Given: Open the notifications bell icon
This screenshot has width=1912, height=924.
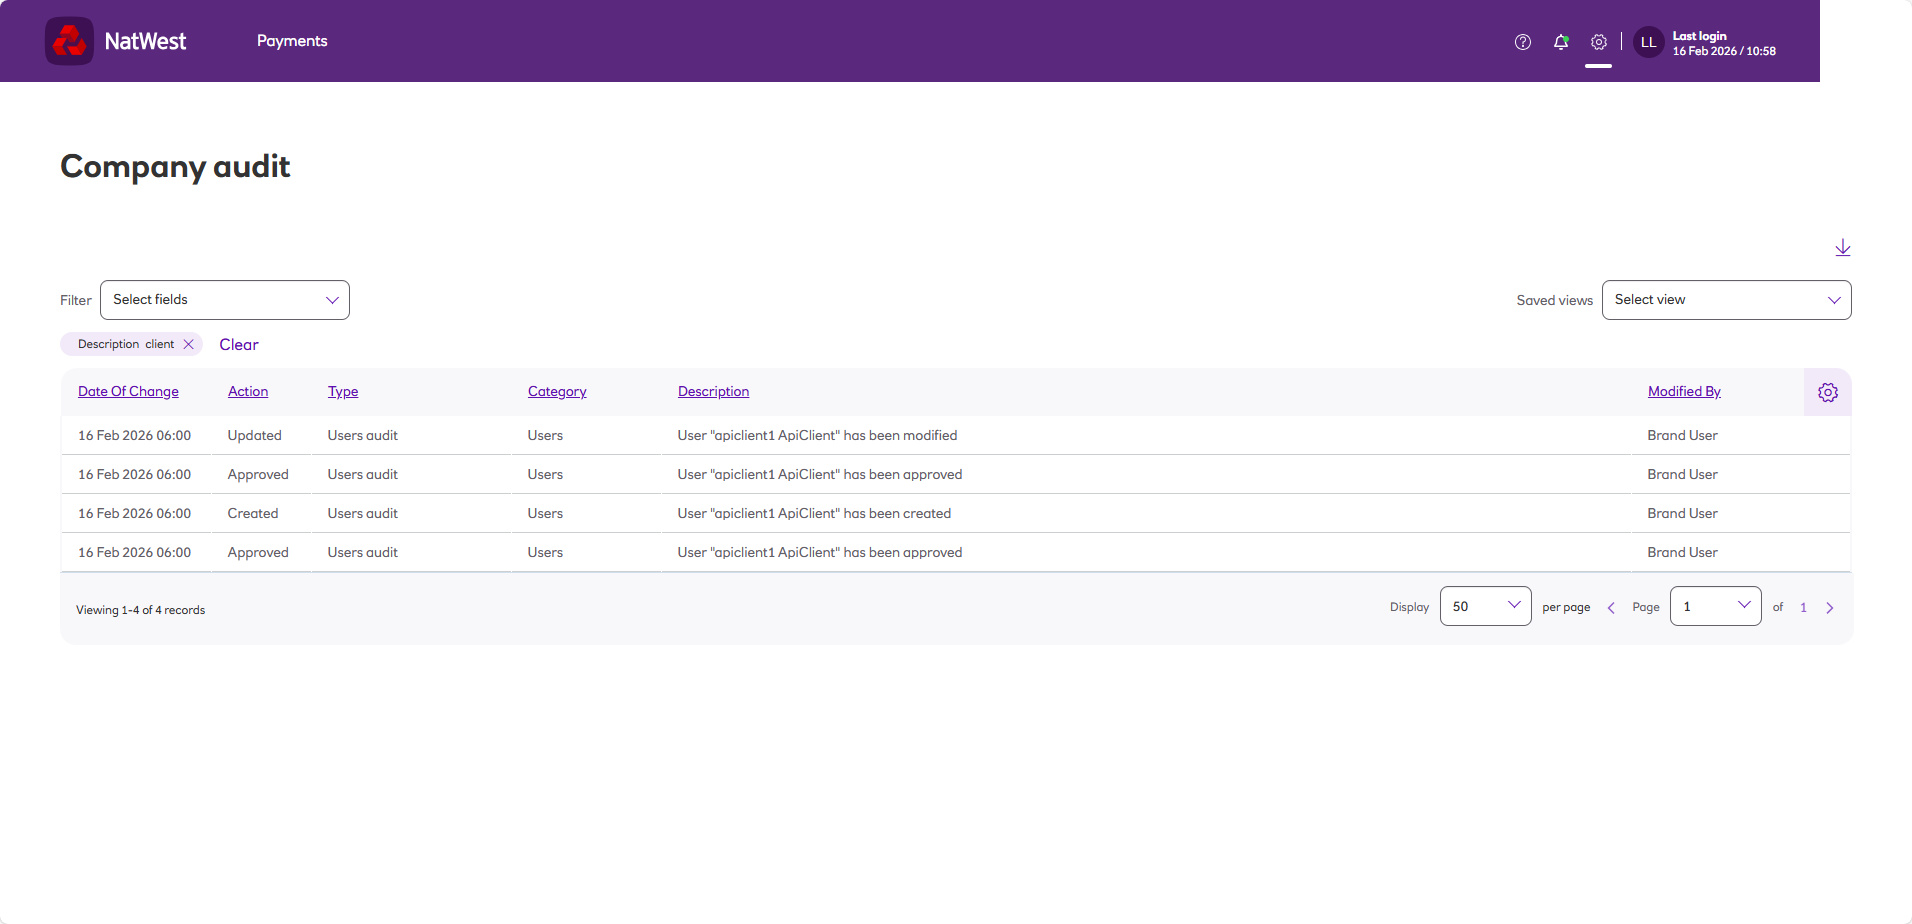Looking at the screenshot, I should [x=1561, y=42].
